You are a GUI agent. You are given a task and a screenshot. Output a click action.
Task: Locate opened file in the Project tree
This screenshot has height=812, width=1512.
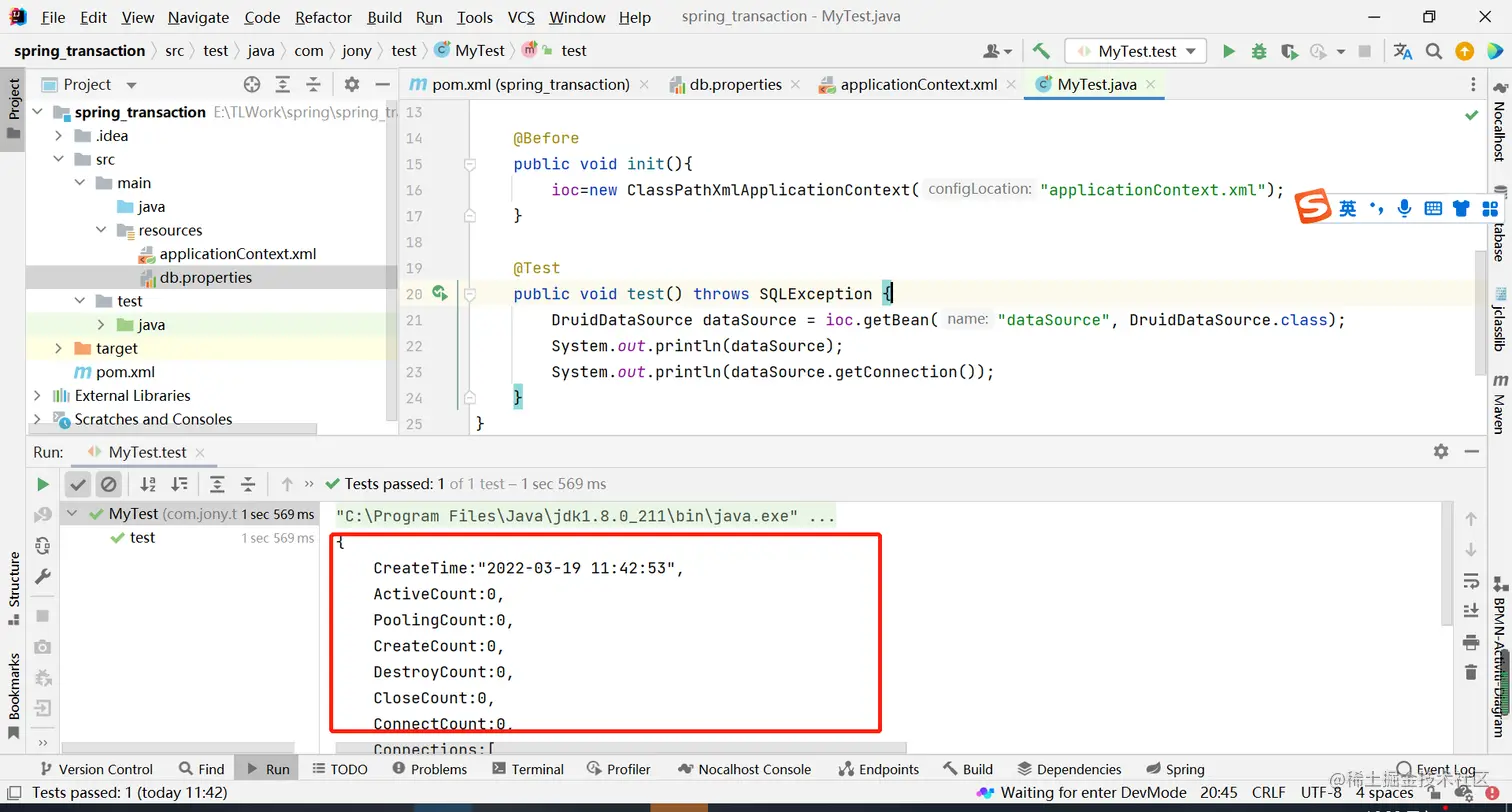252,85
